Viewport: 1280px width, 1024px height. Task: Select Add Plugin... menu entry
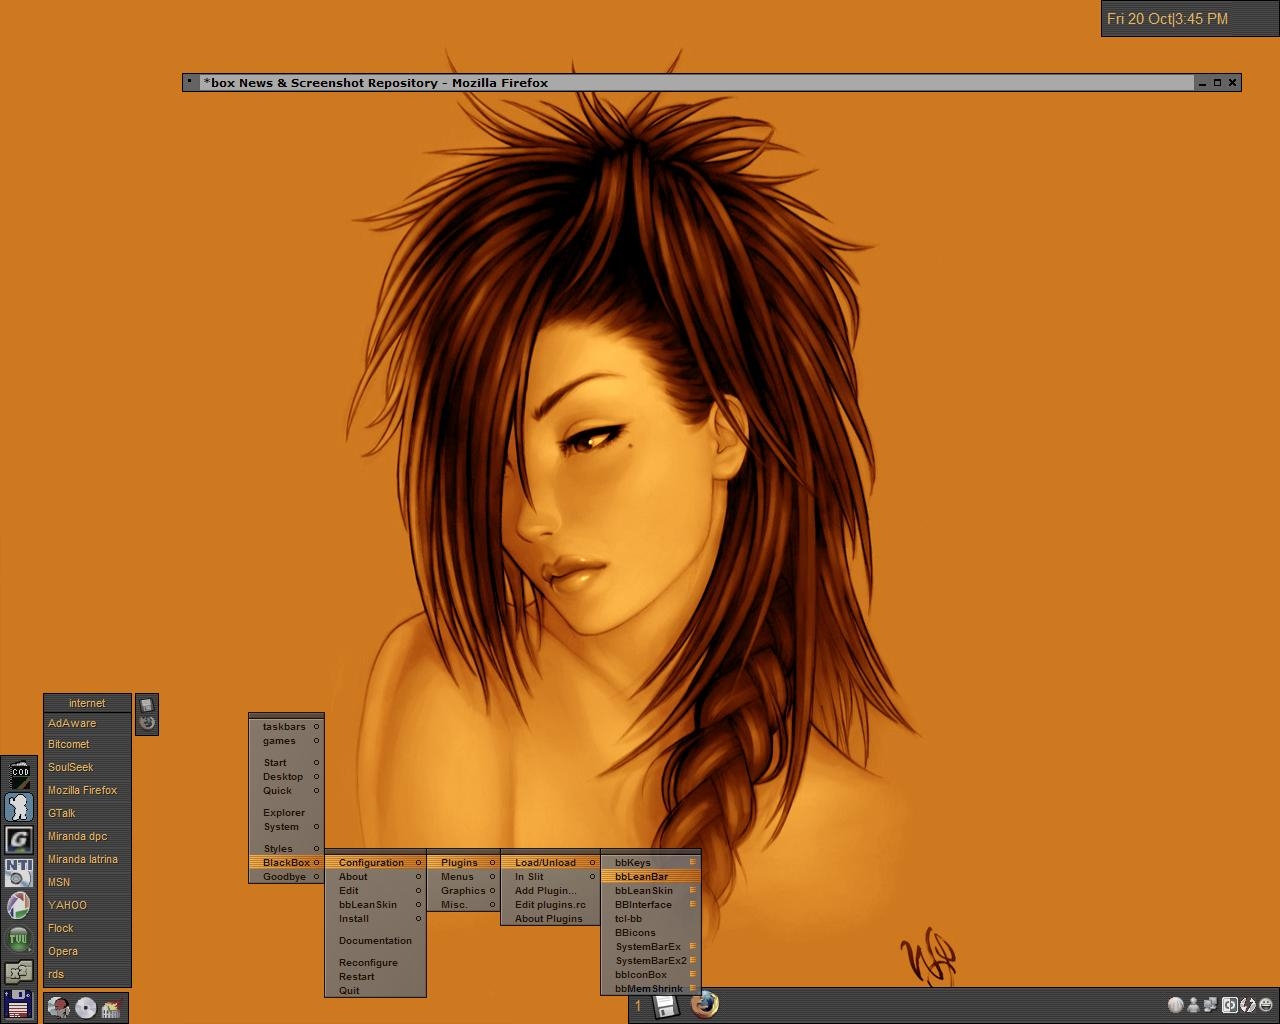pyautogui.click(x=550, y=891)
